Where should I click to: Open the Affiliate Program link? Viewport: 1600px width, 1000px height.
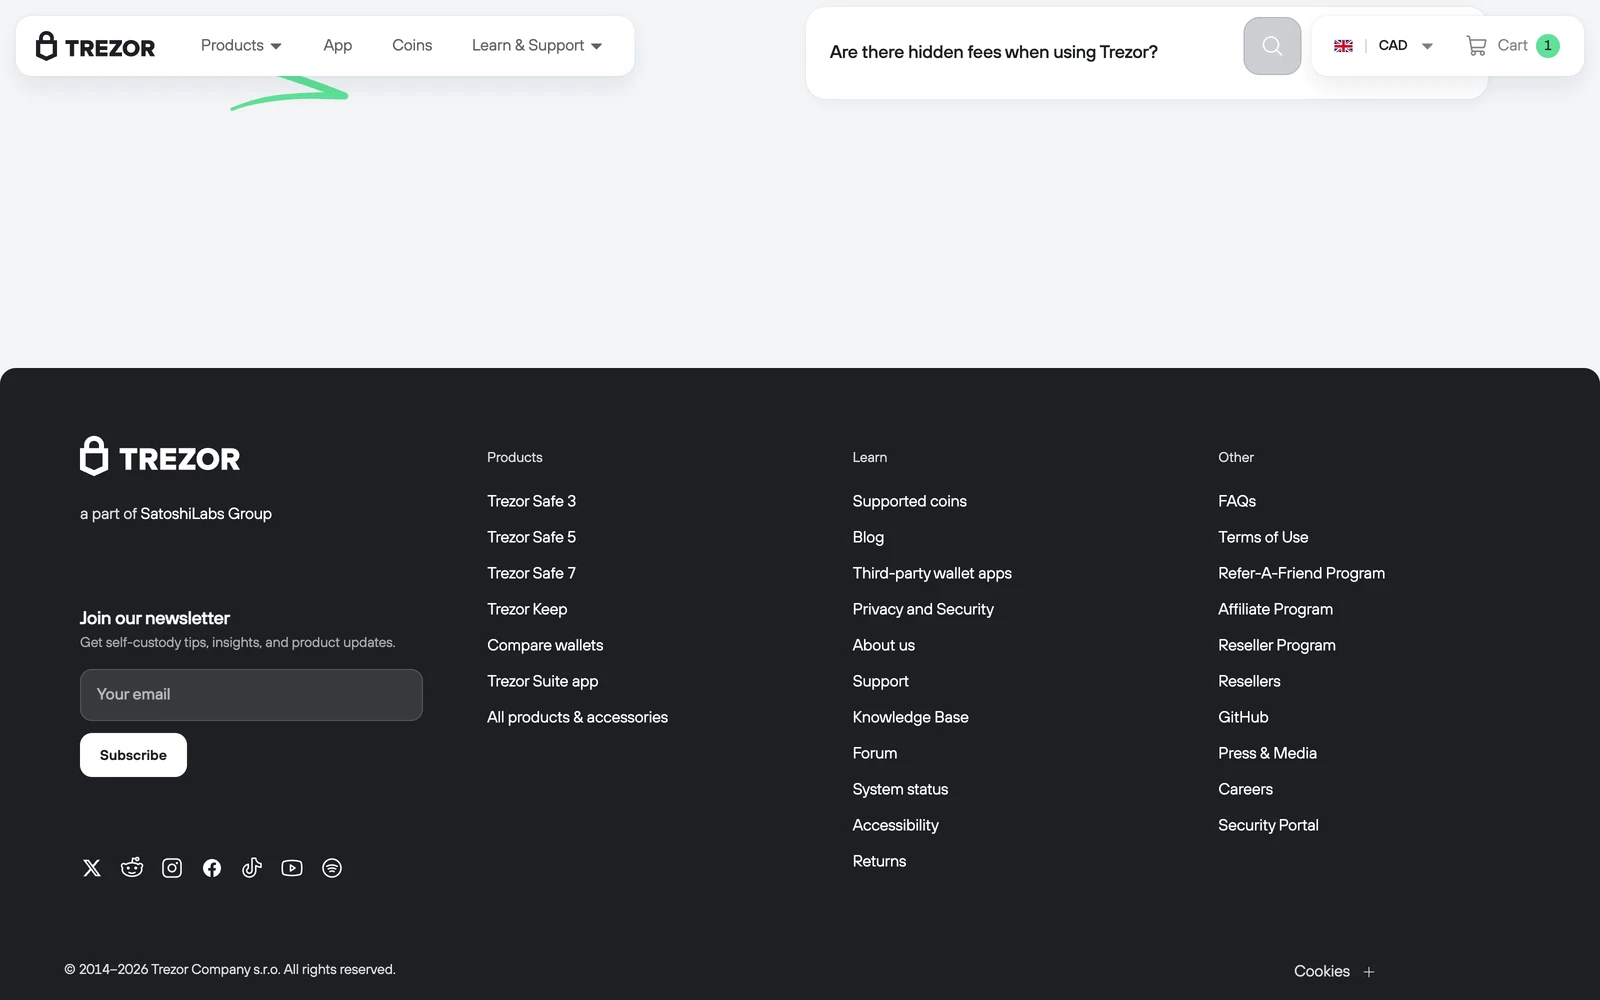point(1275,609)
